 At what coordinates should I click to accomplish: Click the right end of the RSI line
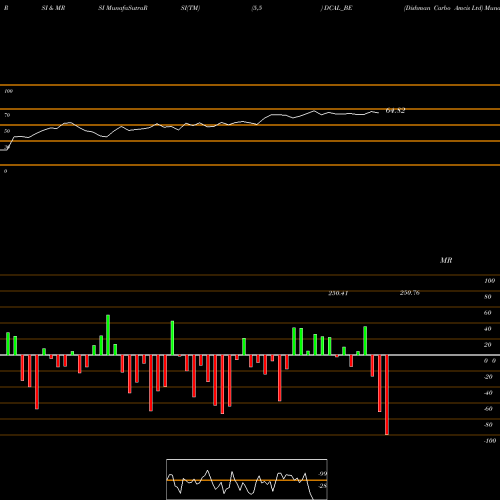pyautogui.click(x=378, y=113)
